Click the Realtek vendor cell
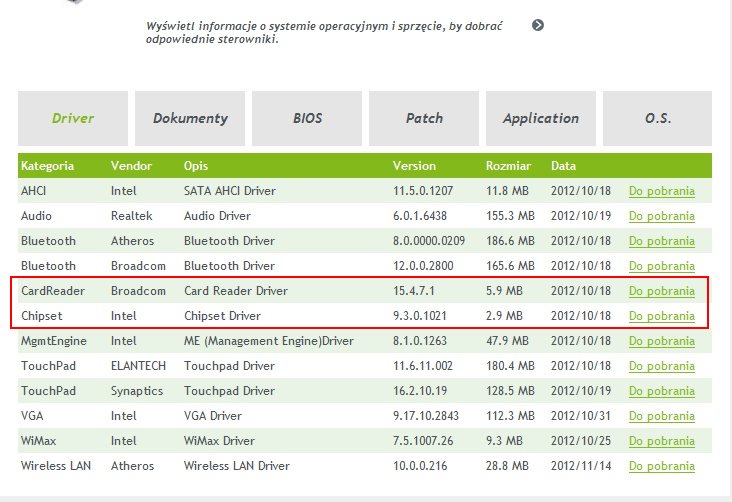This screenshot has height=502, width=732. (132, 216)
